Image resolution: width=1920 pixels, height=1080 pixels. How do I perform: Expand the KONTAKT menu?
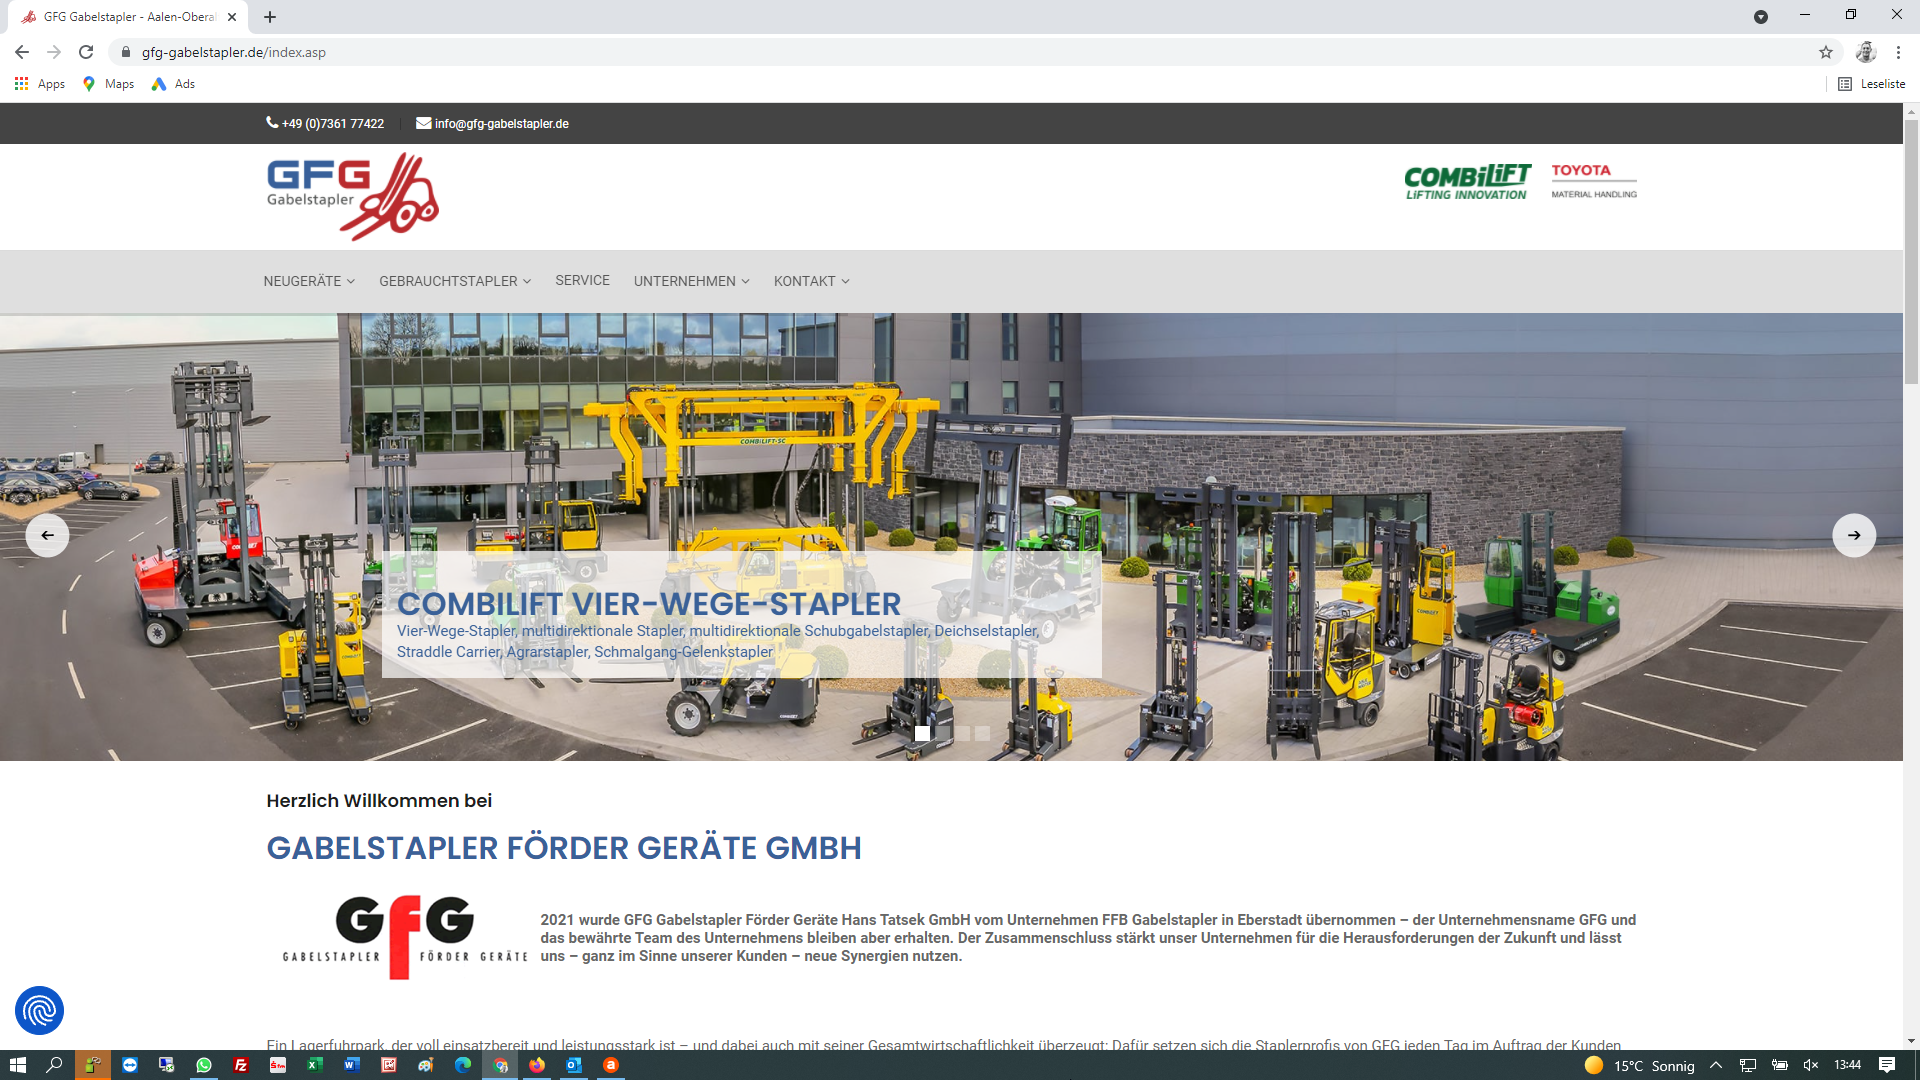point(811,281)
